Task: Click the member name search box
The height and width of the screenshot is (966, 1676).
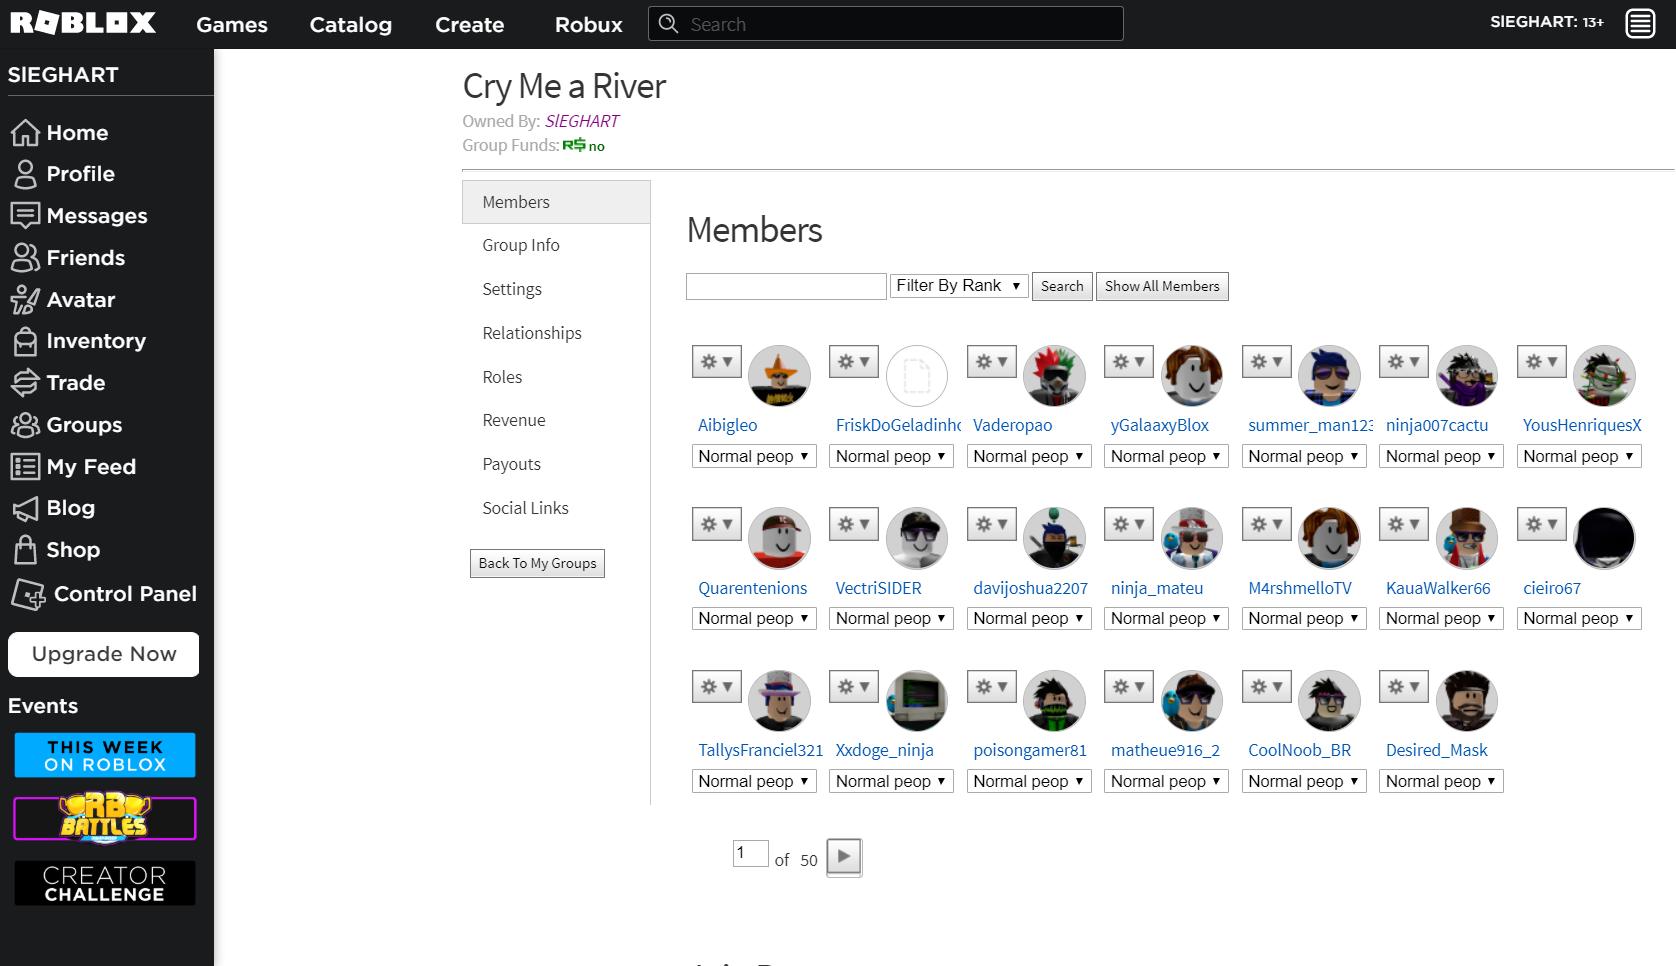Action: click(786, 286)
